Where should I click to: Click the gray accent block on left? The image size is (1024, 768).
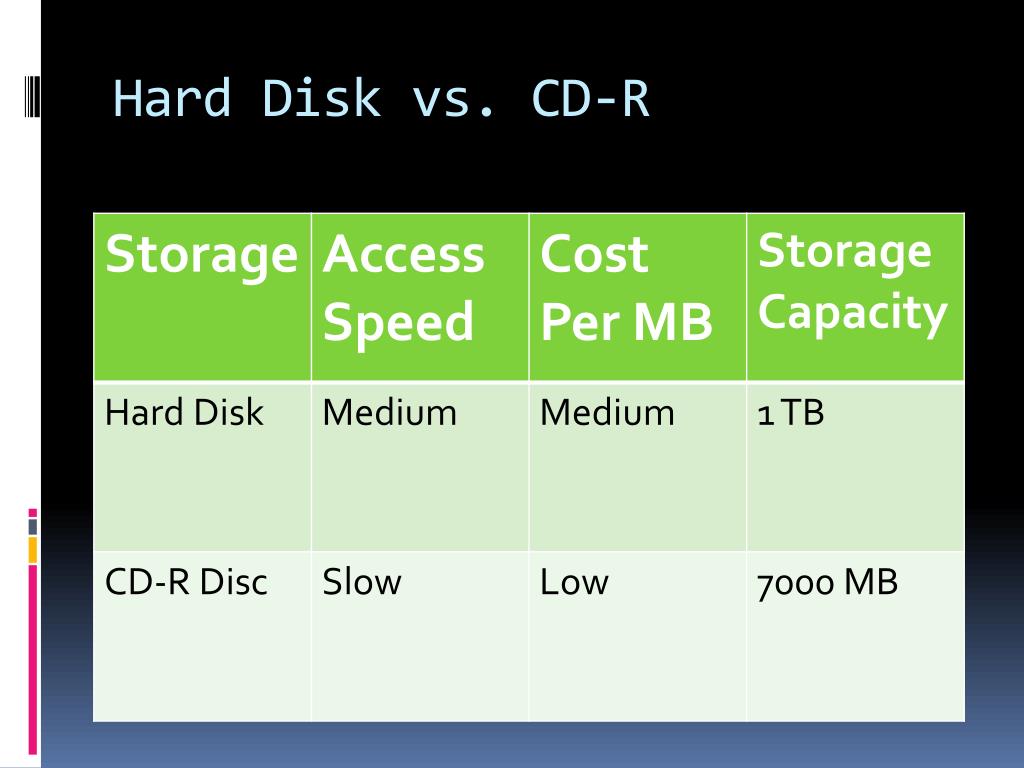pyautogui.click(x=33, y=526)
